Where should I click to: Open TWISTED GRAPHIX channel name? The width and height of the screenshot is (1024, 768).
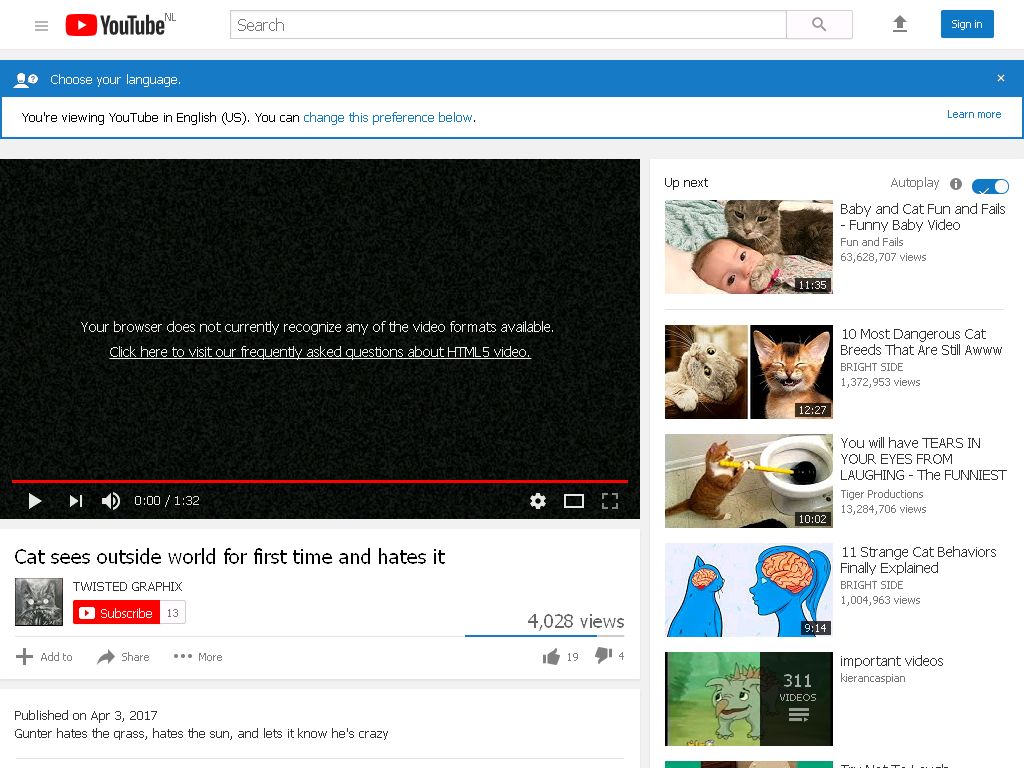[x=127, y=586]
